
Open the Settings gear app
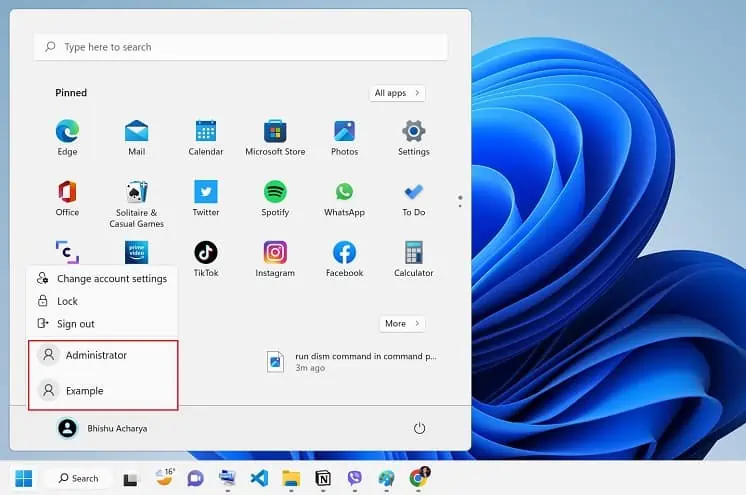[x=413, y=138]
